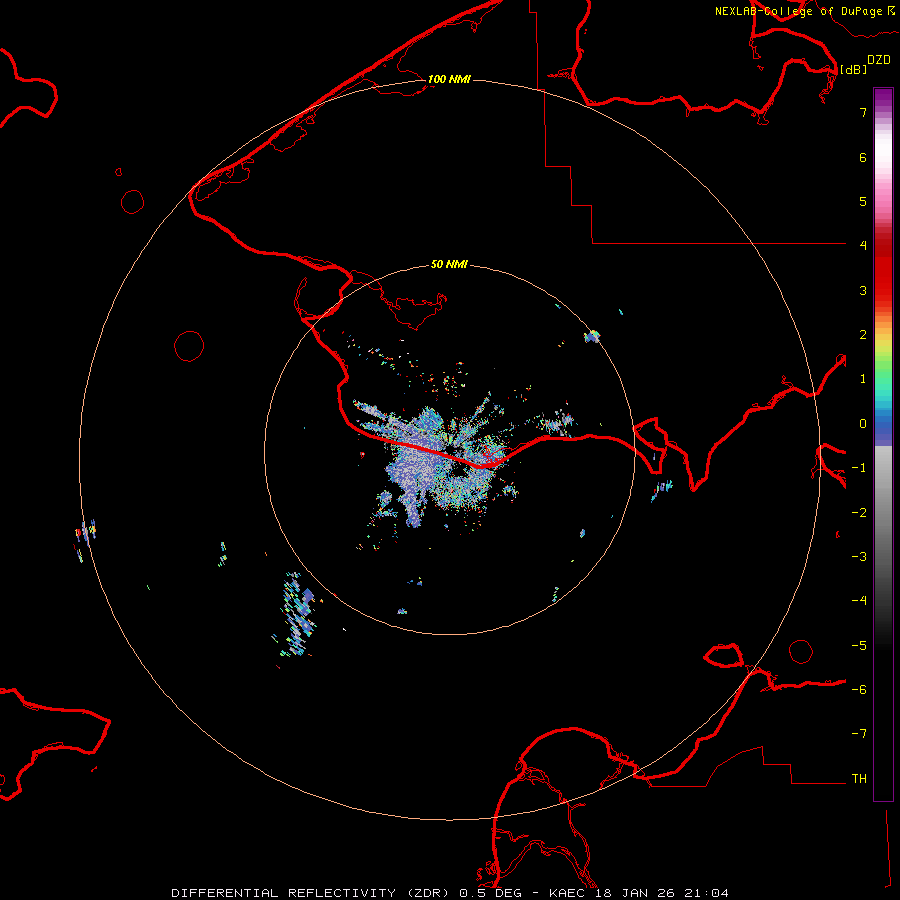Click the "DIFFERENTIAL REFLECTIVITY" caption text
900x900 pixels.
tap(284, 893)
